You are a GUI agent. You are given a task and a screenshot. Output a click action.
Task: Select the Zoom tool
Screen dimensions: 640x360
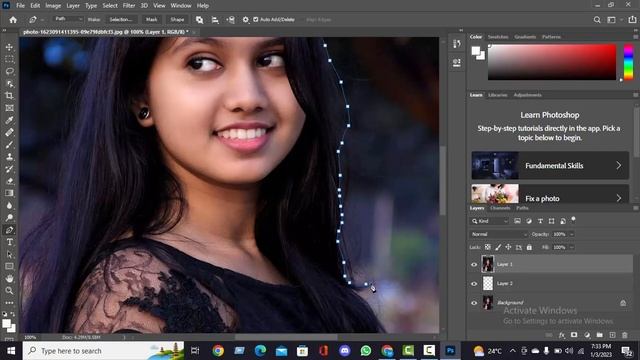[9, 291]
